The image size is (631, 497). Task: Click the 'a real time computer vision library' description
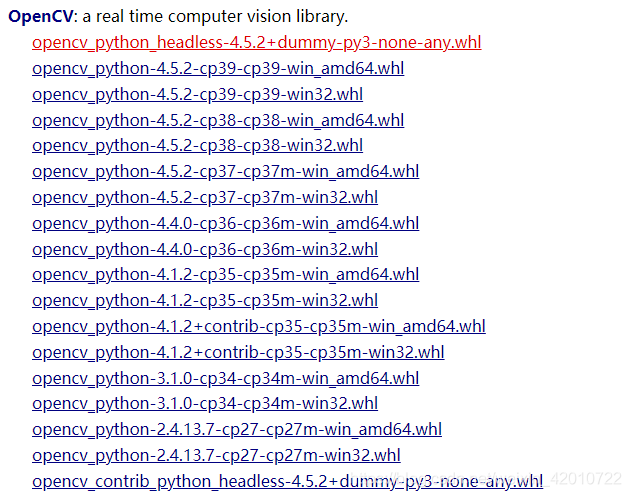(x=215, y=17)
